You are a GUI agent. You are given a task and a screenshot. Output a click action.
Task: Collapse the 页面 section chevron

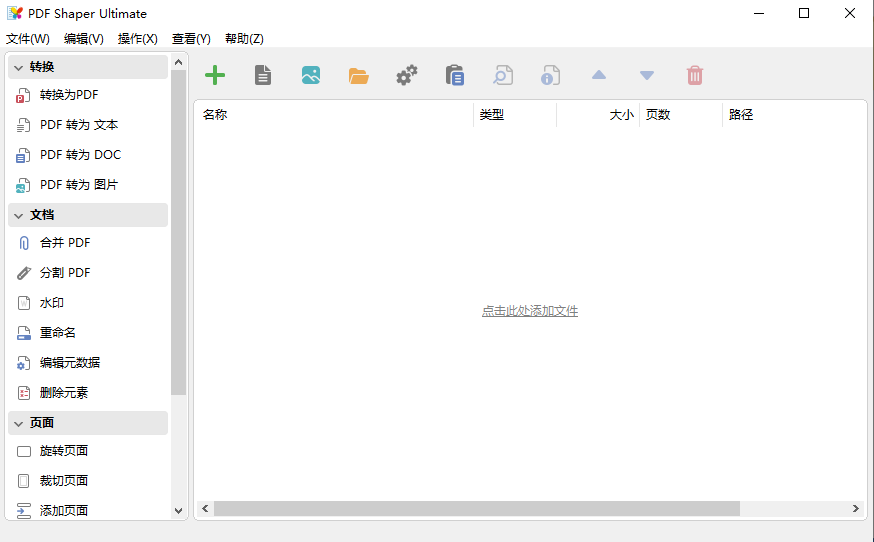(18, 424)
